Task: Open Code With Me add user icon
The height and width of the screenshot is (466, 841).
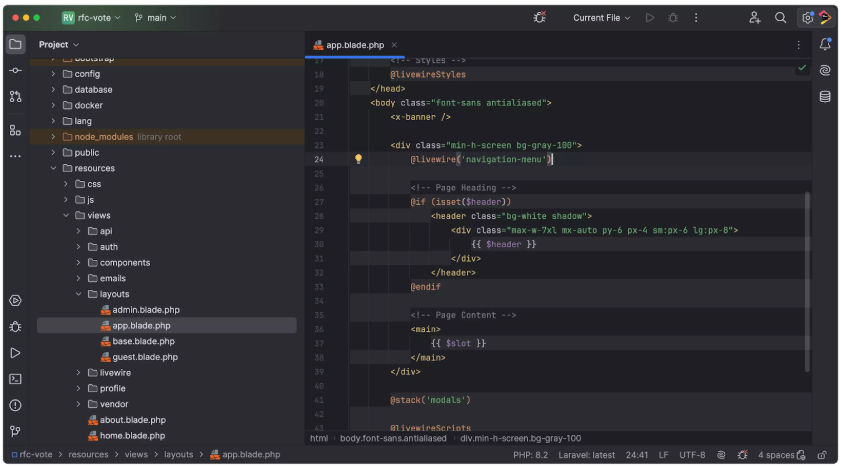Action: [x=755, y=18]
